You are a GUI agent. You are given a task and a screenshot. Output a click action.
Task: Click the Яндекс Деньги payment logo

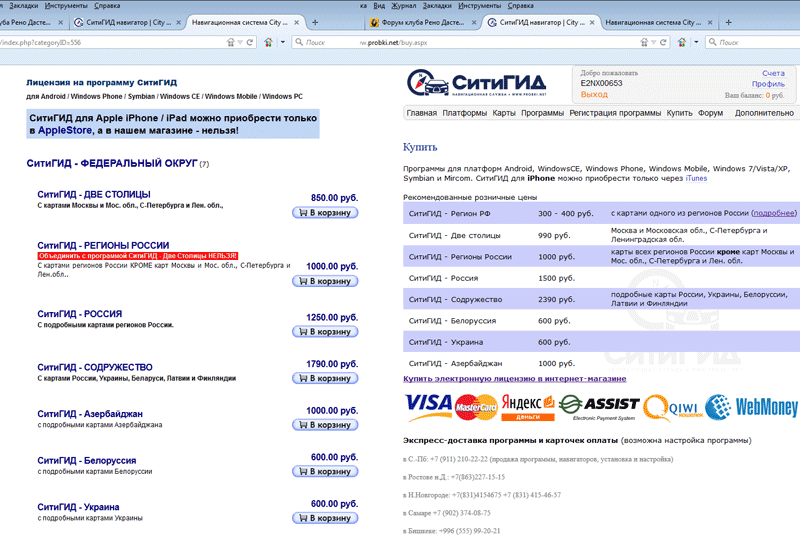[x=528, y=407]
